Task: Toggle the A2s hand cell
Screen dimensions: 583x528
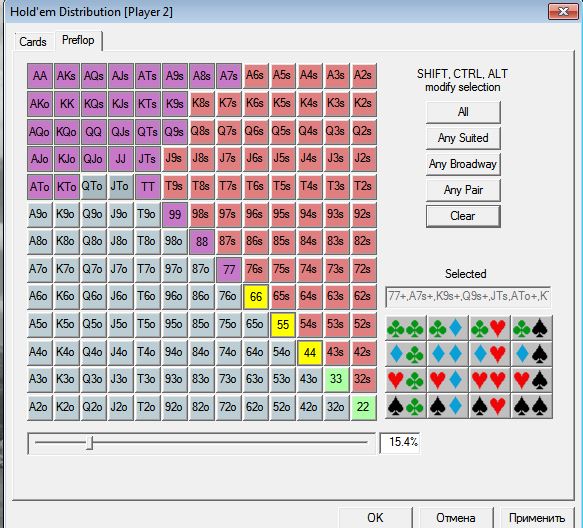Action: (x=364, y=76)
